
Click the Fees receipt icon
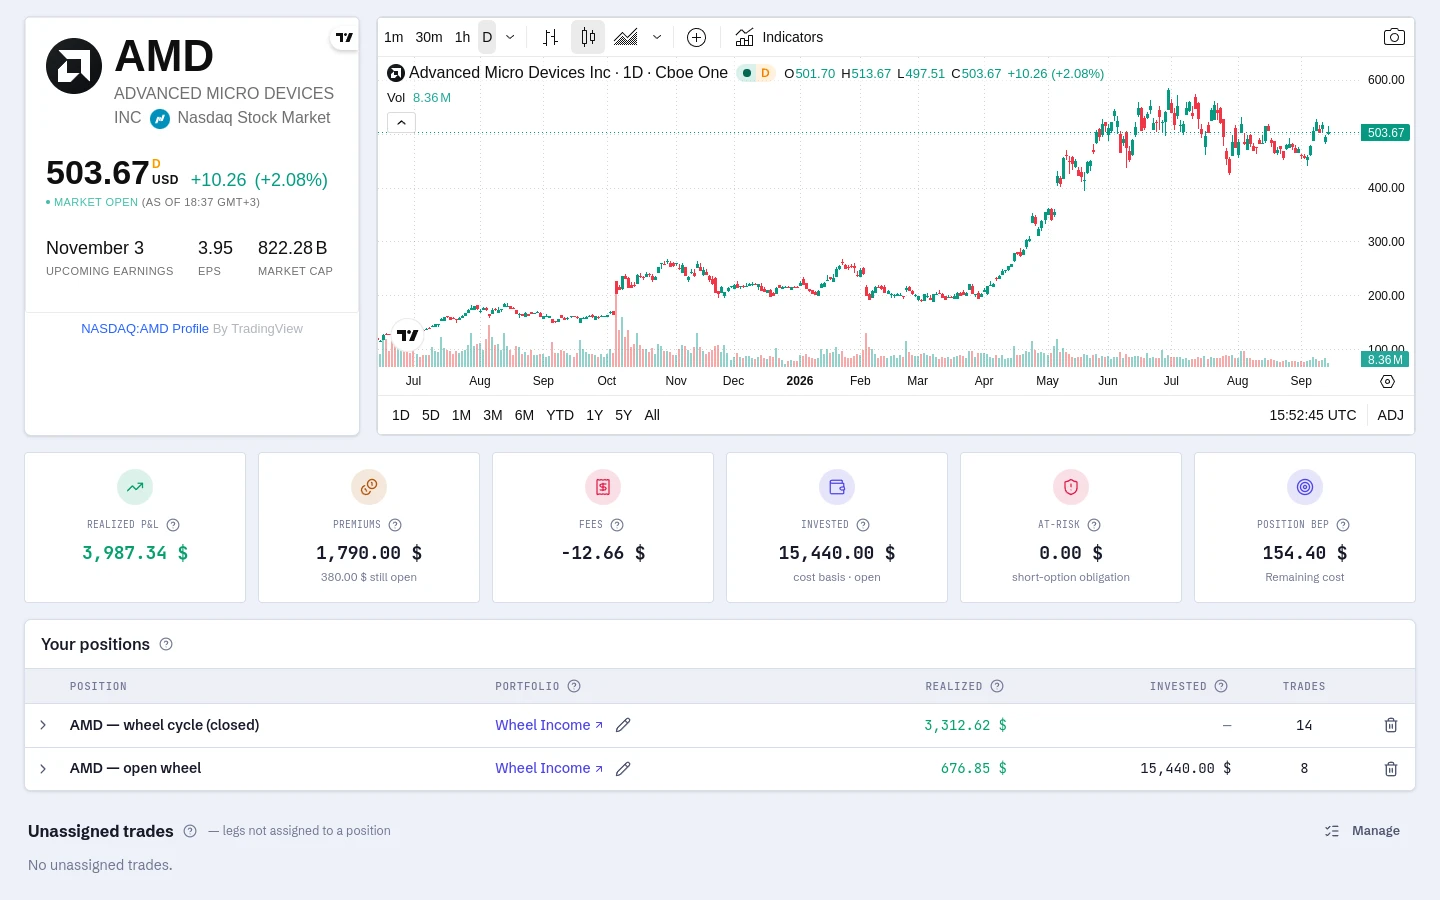tap(603, 487)
